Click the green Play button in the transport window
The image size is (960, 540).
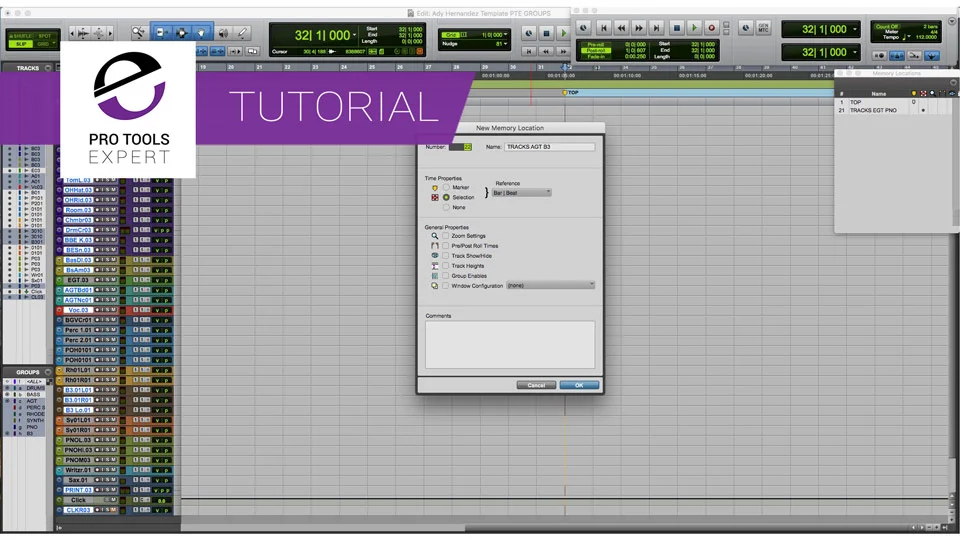tap(694, 28)
